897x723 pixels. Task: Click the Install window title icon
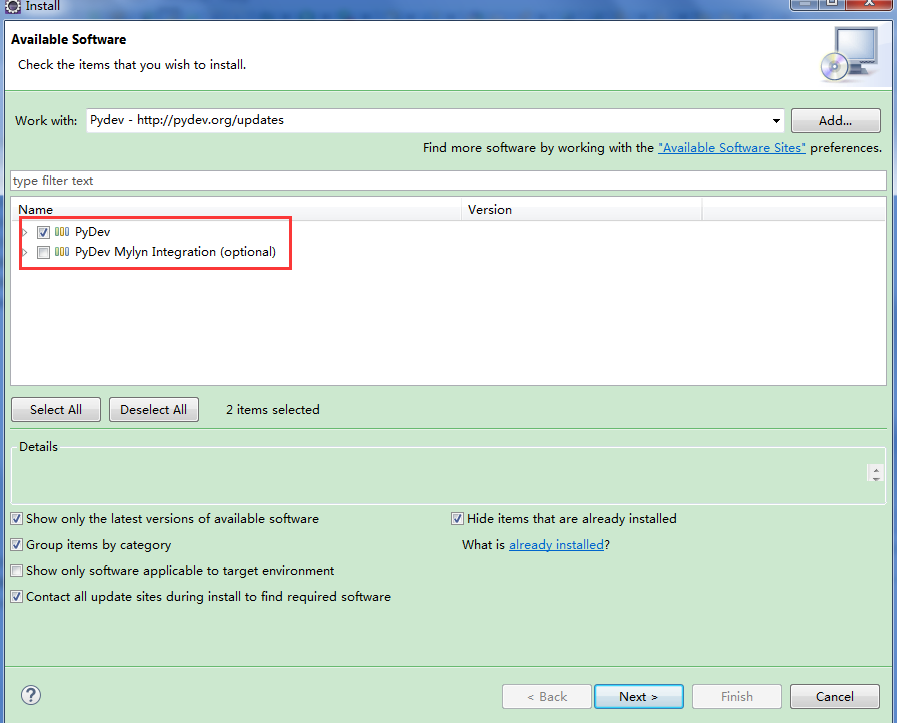(13, 6)
